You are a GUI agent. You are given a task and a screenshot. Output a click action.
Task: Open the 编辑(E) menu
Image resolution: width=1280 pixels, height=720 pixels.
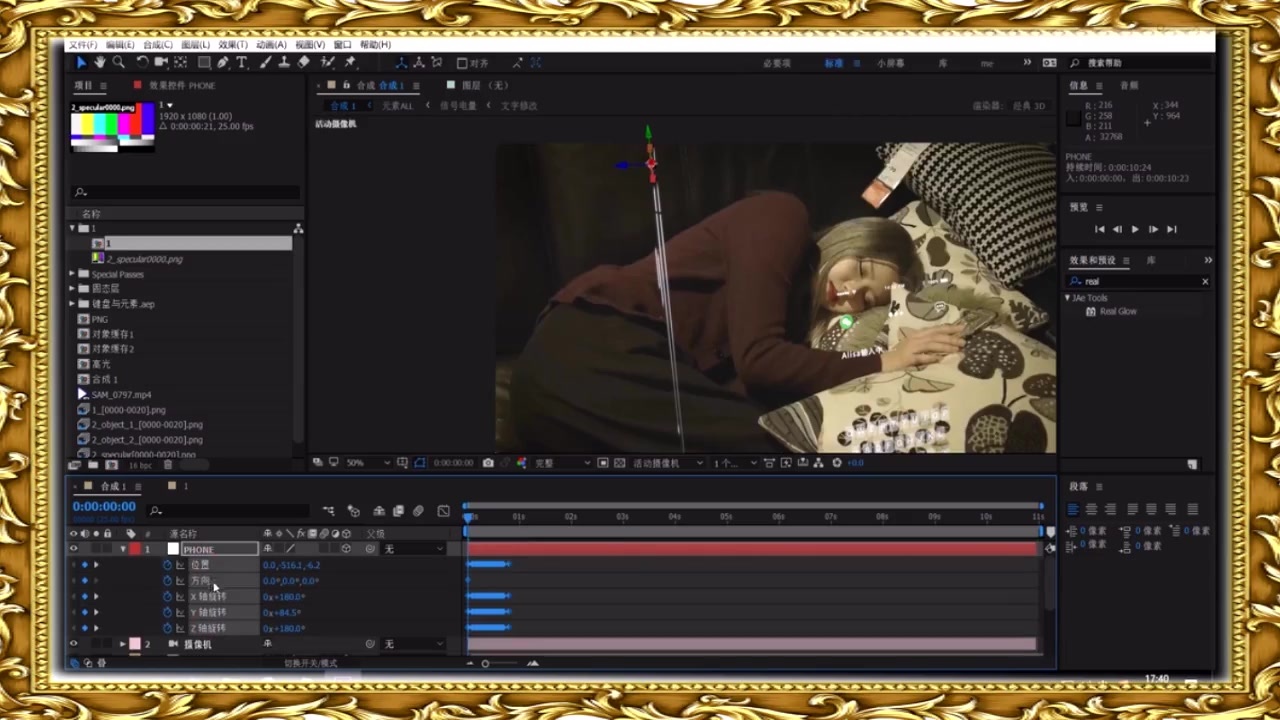pos(120,45)
